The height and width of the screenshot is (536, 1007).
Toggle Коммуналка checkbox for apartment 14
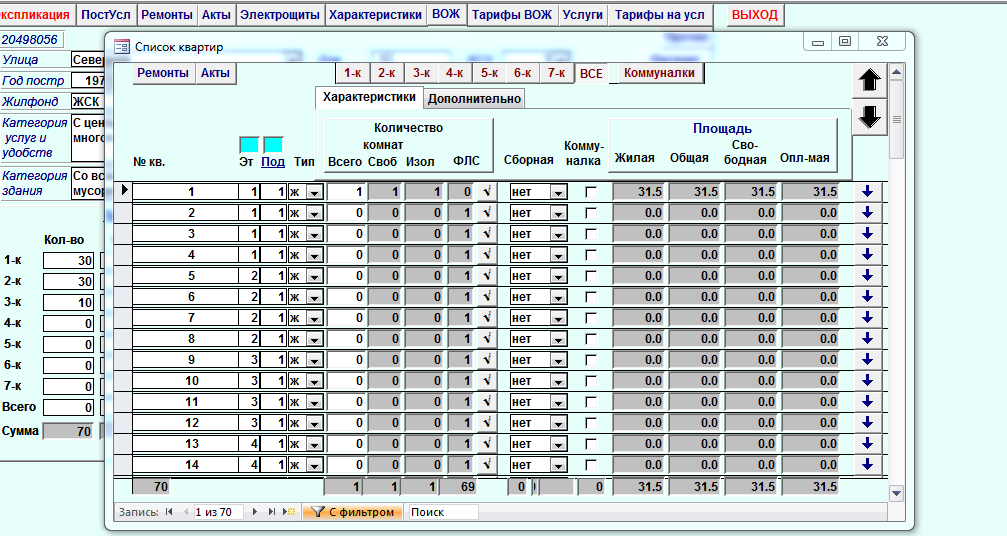591,465
